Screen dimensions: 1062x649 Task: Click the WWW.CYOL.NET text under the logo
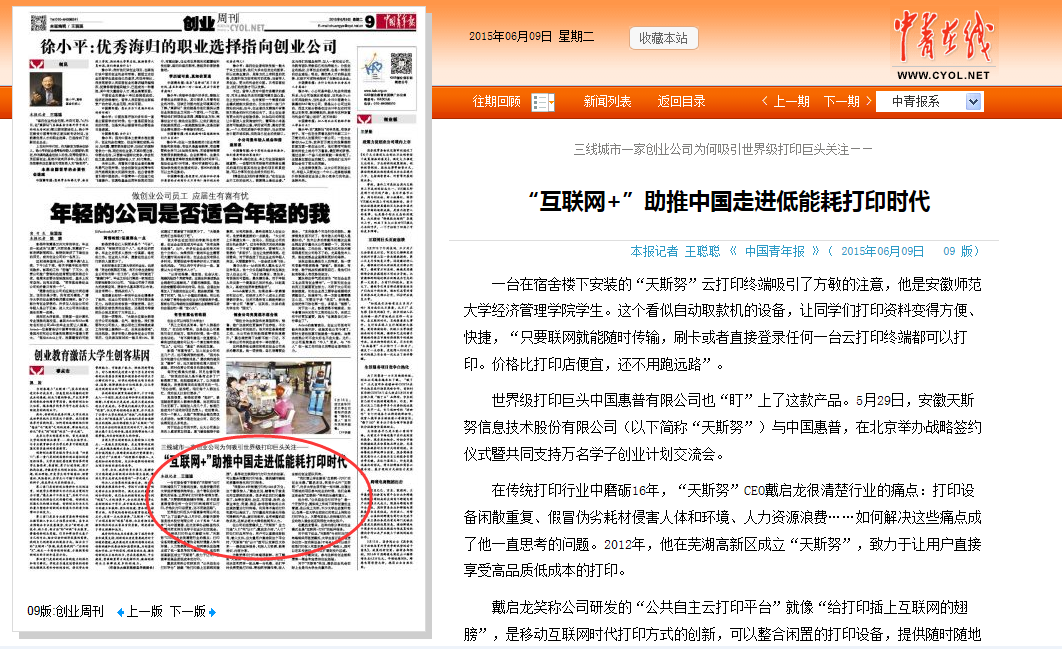click(x=943, y=75)
